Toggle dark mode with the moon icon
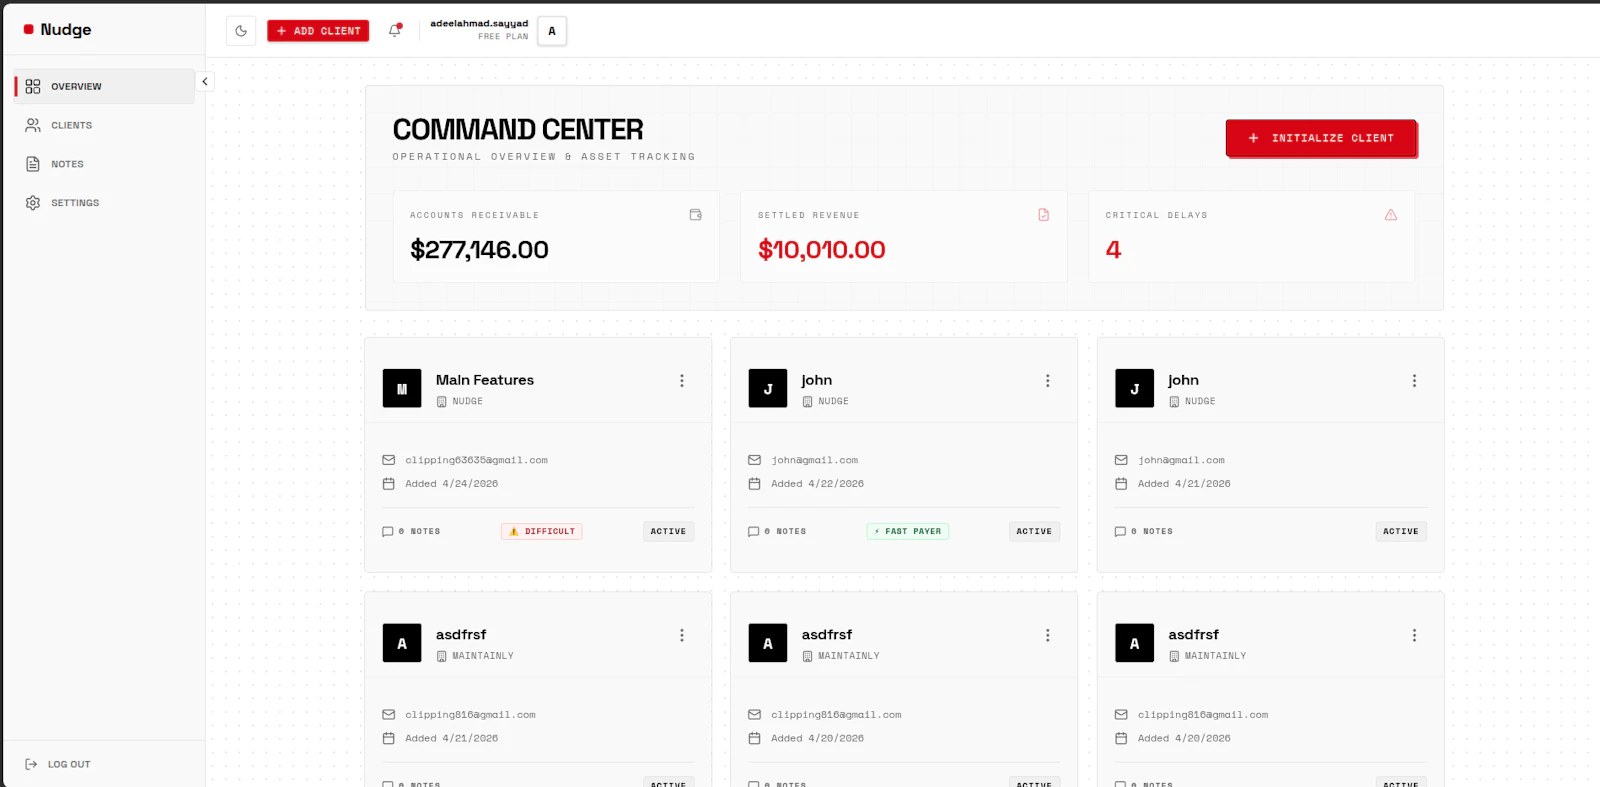This screenshot has width=1600, height=787. tap(241, 31)
